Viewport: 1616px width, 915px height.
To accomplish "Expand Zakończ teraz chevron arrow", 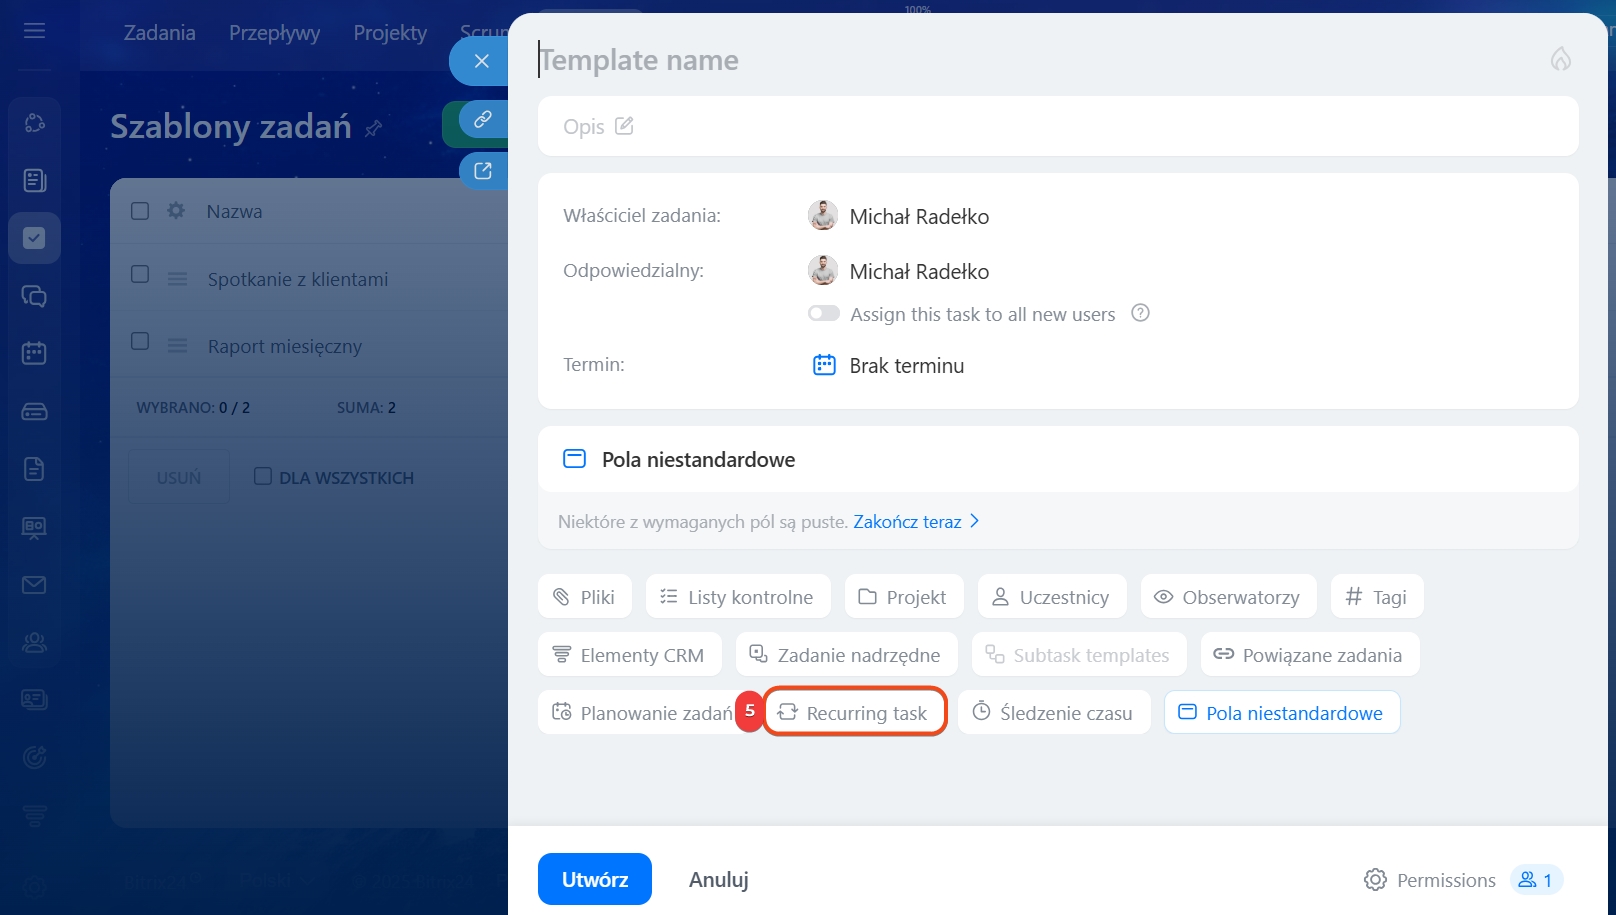I will click(x=975, y=521).
